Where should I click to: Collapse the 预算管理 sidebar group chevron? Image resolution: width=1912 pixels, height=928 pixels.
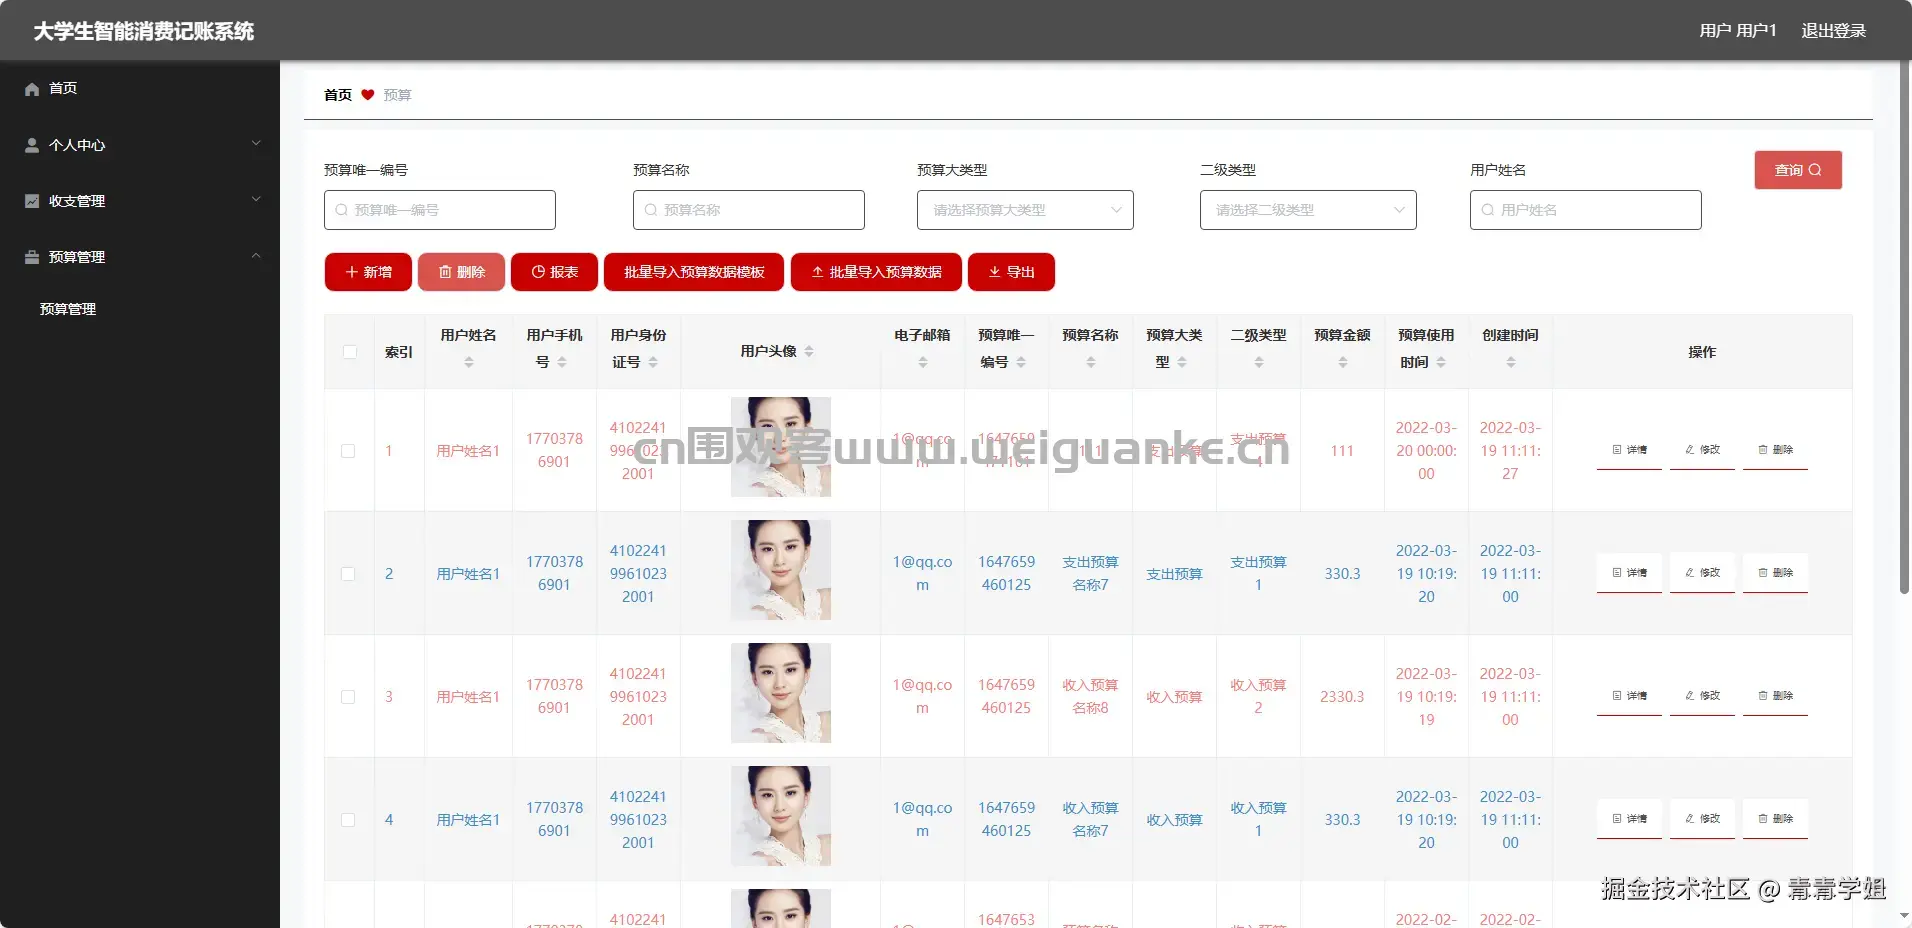pos(256,257)
